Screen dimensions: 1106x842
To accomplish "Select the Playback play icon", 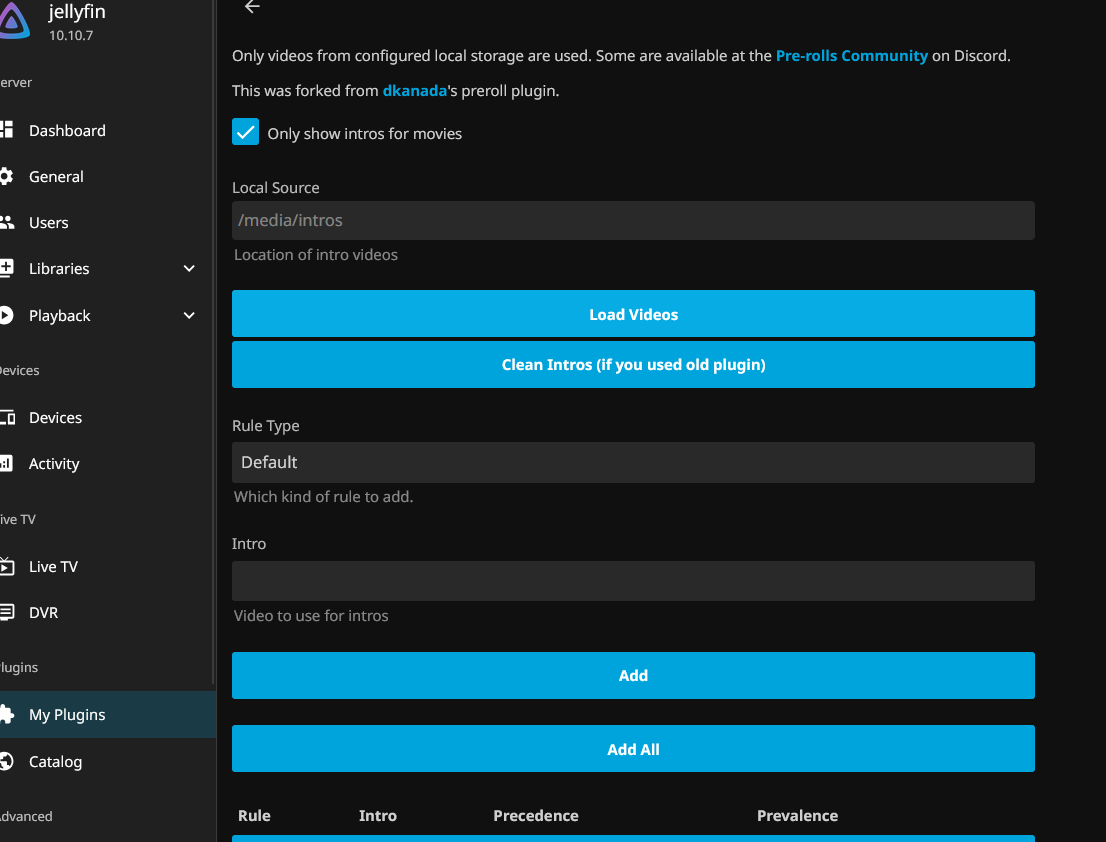I will [x=6, y=315].
